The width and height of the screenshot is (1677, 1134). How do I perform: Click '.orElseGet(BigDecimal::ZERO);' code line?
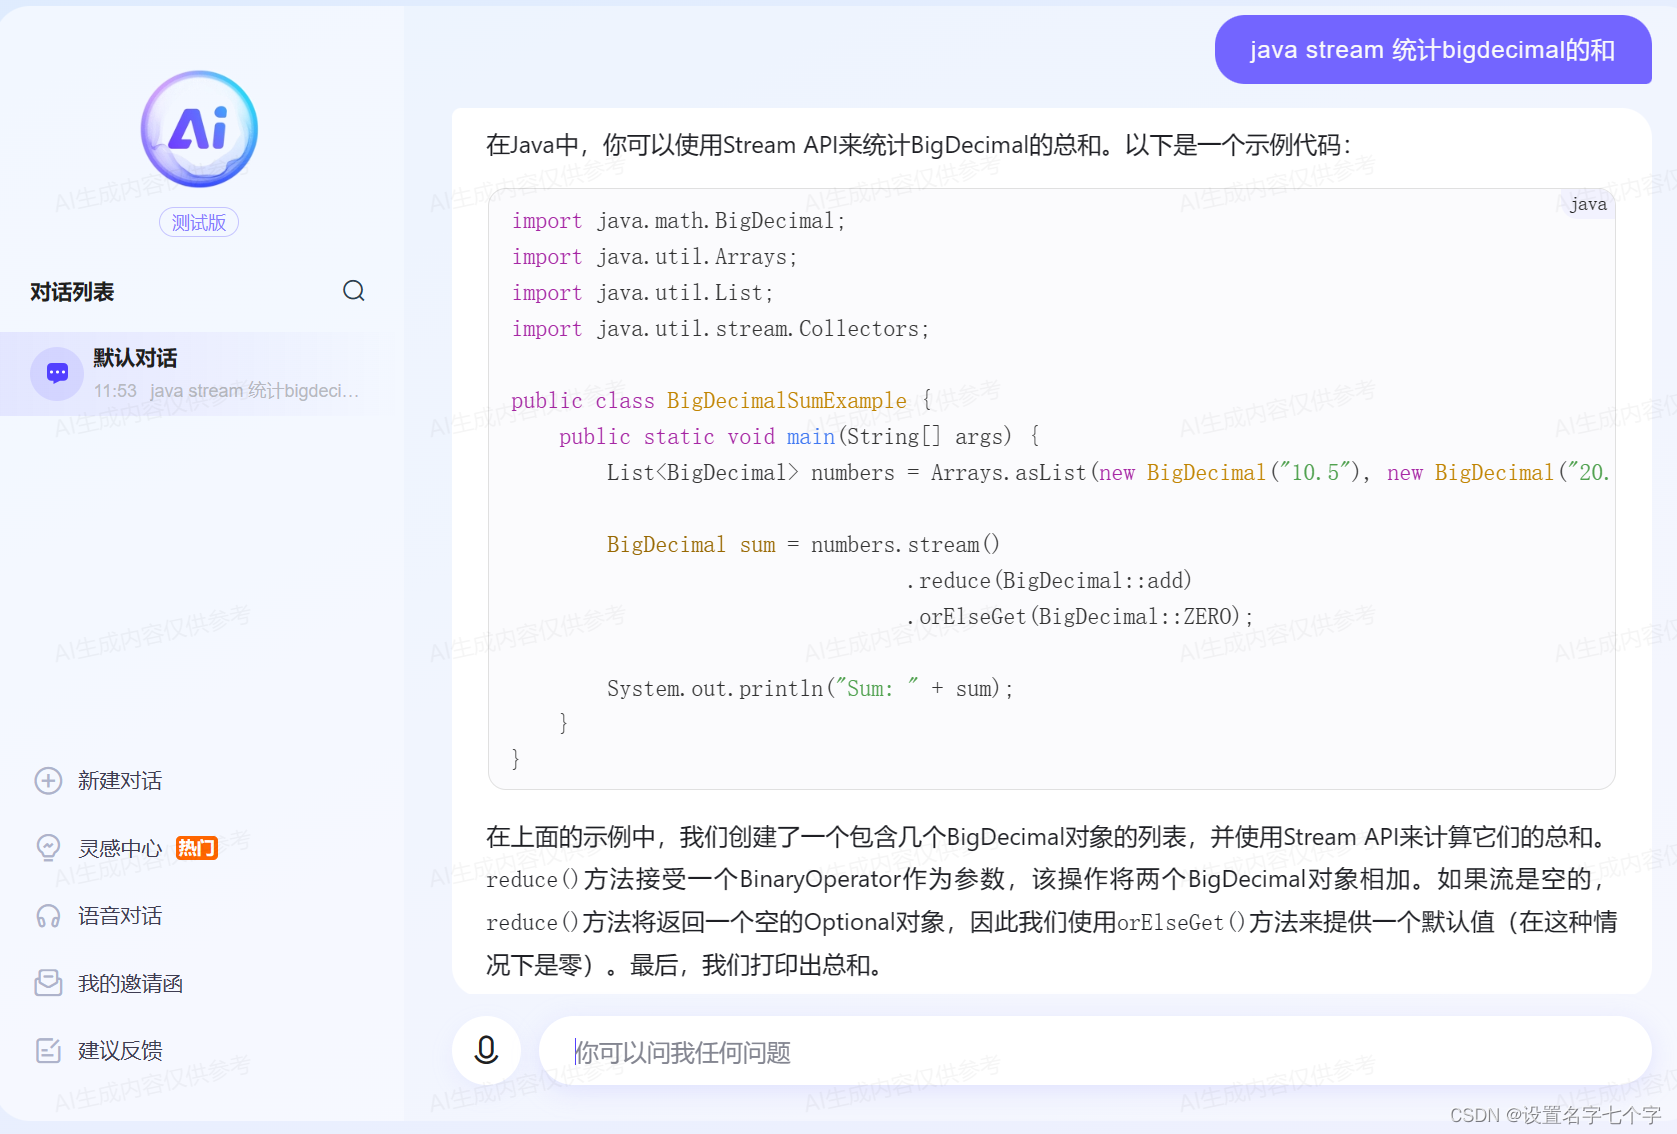pos(1079,617)
